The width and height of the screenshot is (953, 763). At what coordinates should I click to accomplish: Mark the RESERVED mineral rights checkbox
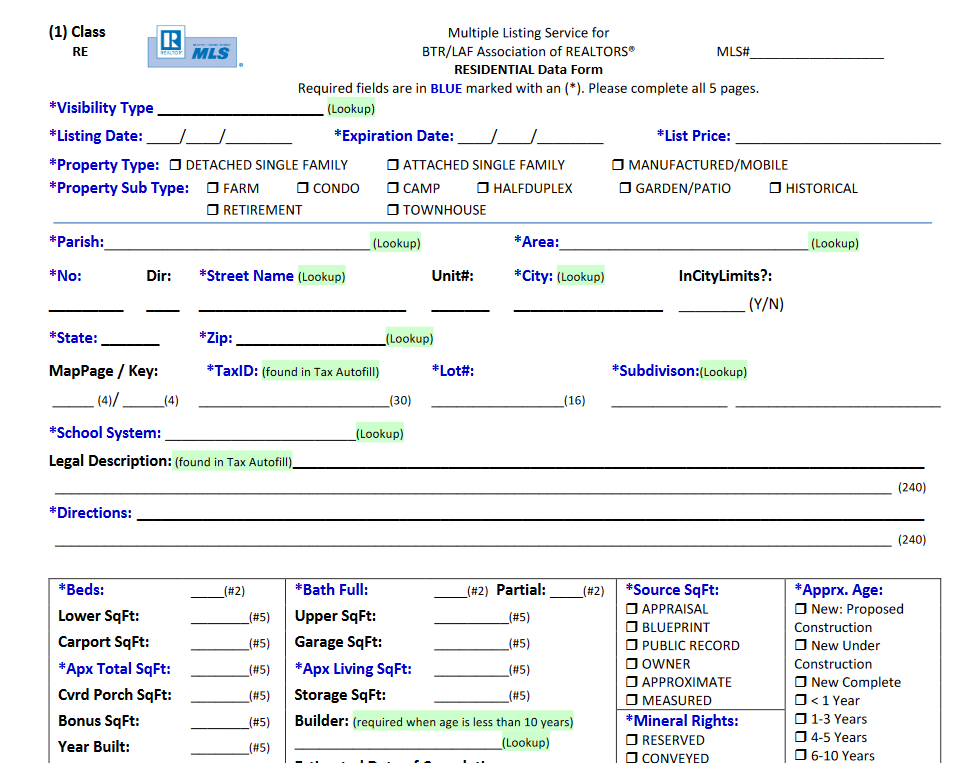(632, 740)
